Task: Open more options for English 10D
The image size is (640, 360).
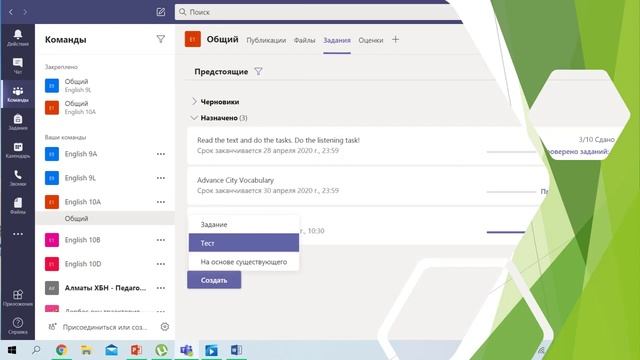Action: 161,264
